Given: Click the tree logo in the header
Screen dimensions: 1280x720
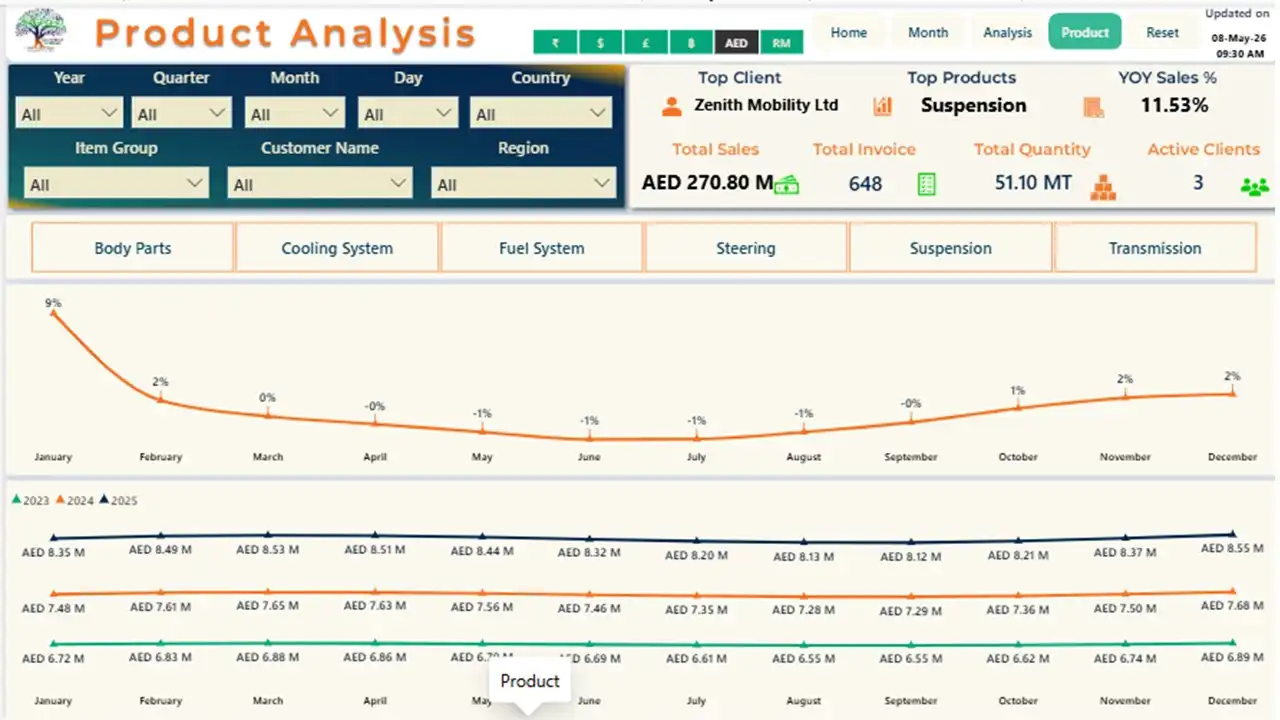Looking at the screenshot, I should pyautogui.click(x=40, y=31).
